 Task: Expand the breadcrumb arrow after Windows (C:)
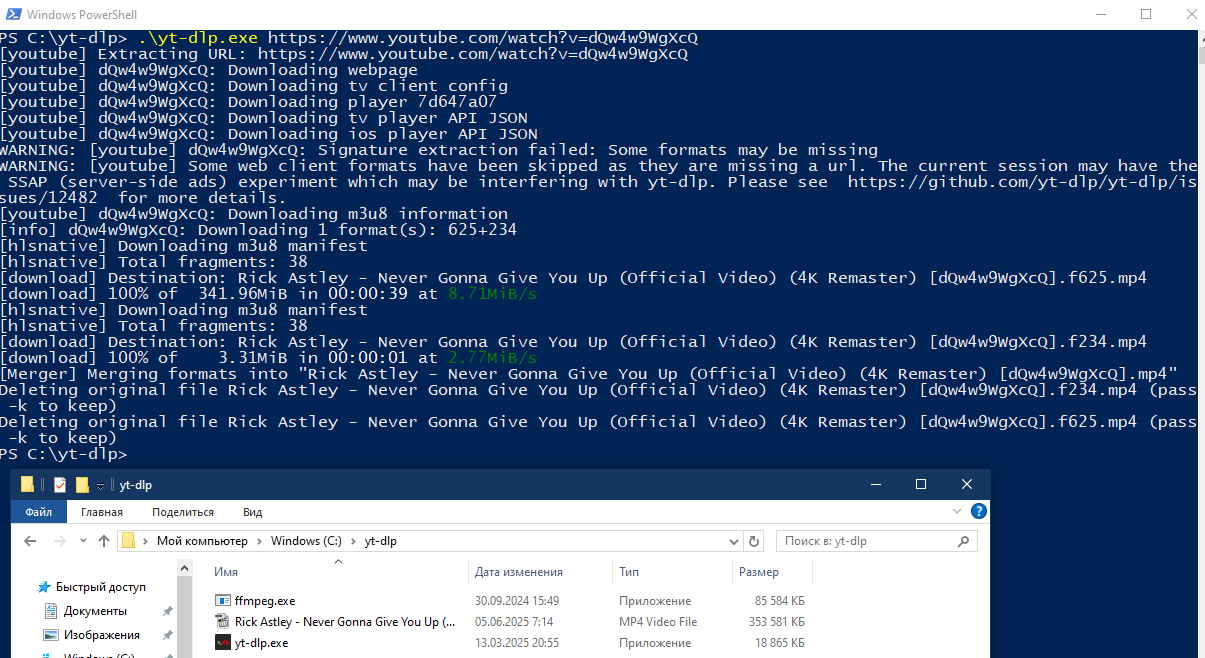click(353, 541)
